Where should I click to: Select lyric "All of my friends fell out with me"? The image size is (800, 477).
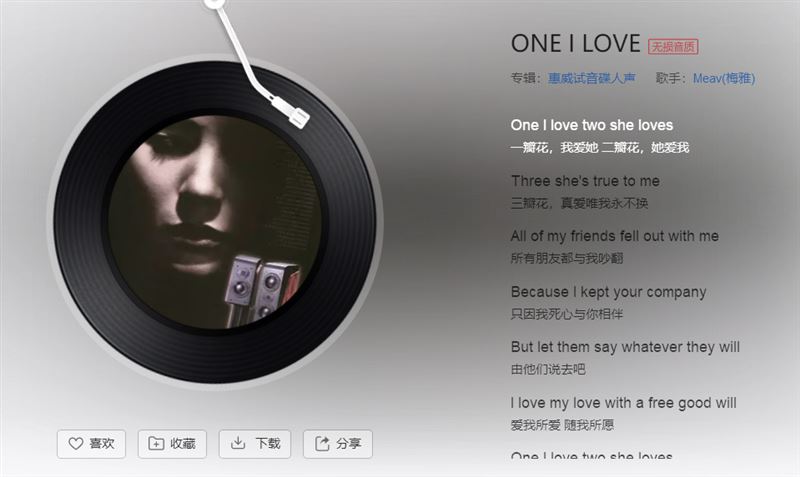click(x=614, y=236)
